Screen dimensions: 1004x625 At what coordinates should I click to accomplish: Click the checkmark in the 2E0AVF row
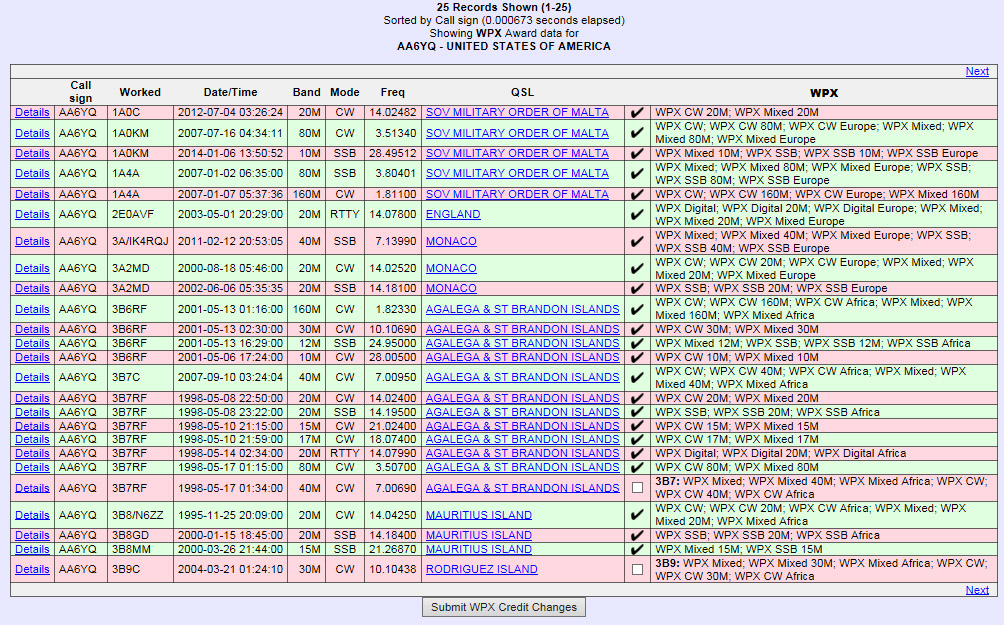click(637, 215)
